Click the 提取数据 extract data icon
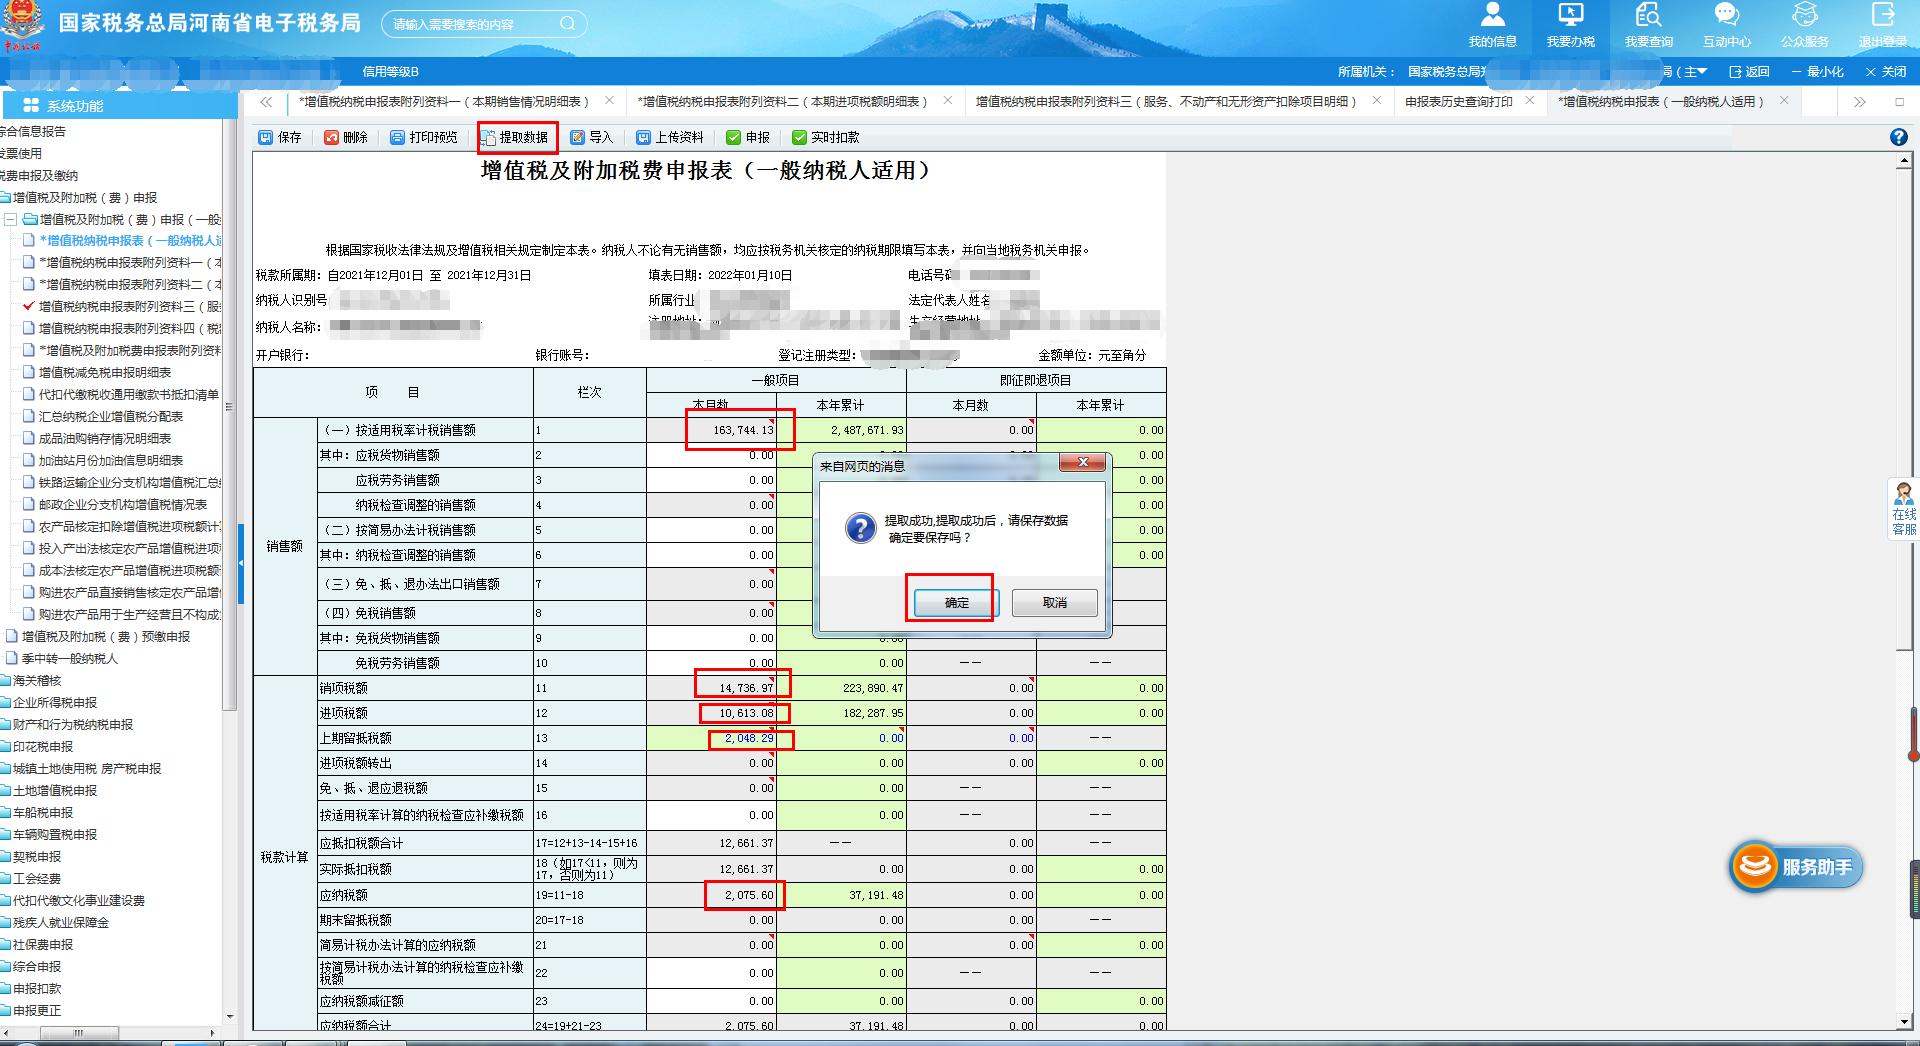Screen dimensions: 1920x1046 tap(516, 137)
